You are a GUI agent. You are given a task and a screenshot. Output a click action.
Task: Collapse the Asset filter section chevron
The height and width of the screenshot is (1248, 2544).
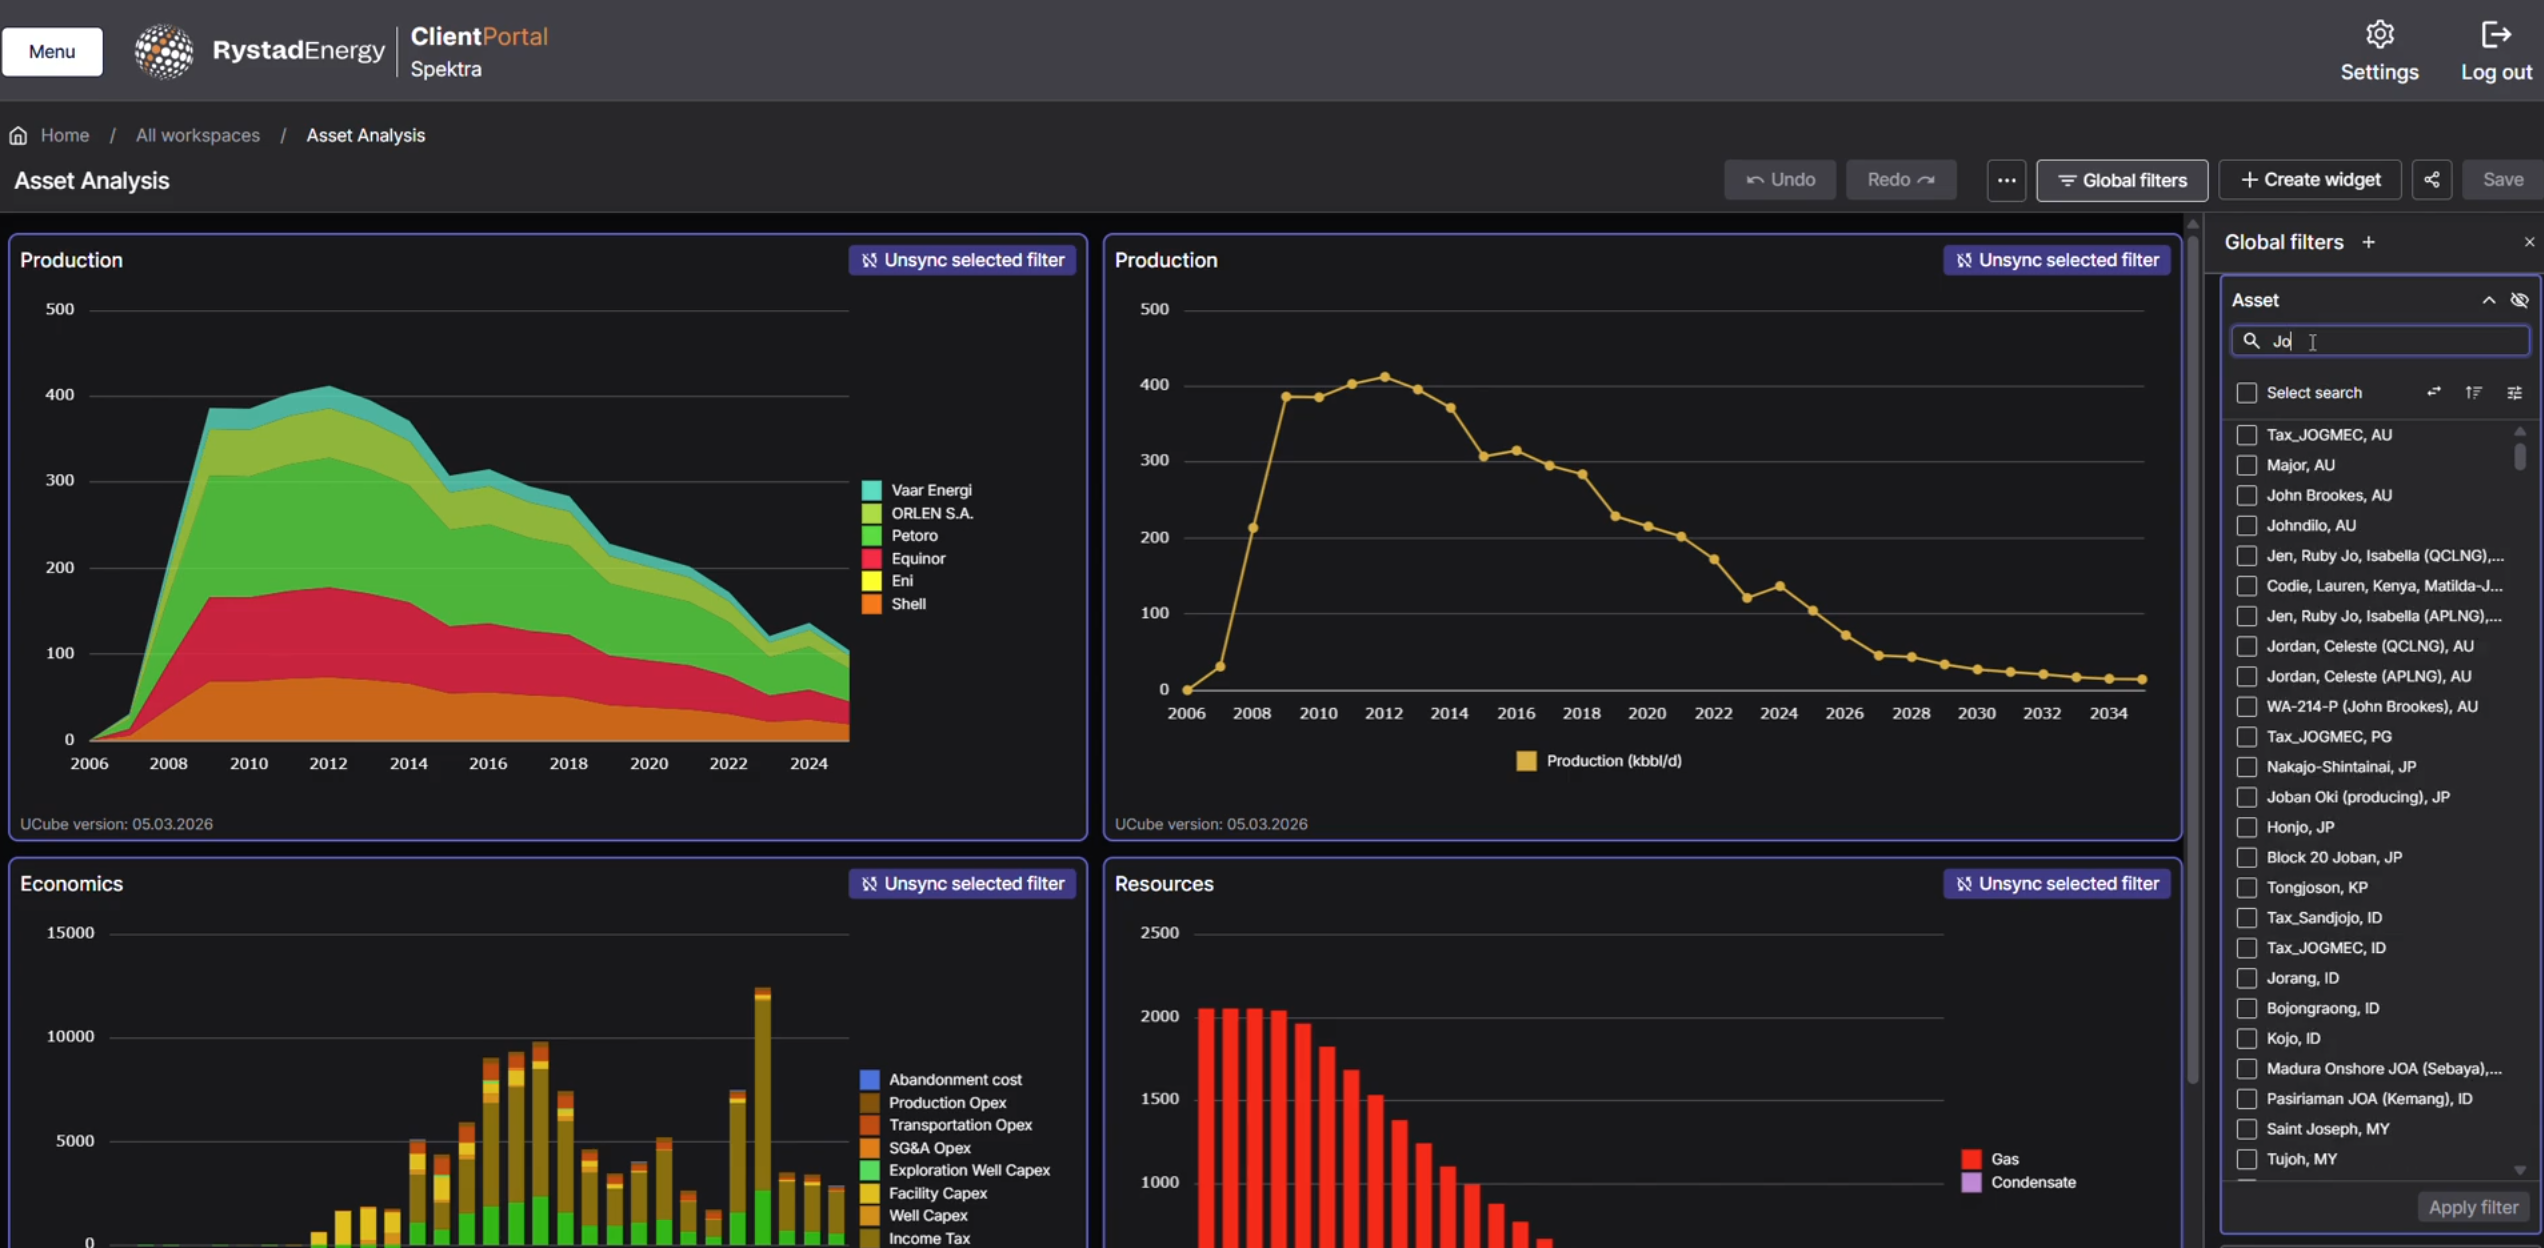[x=2488, y=300]
